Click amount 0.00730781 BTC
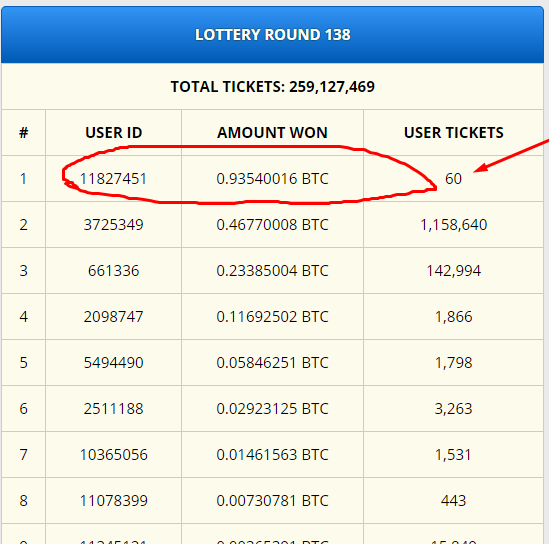 pyautogui.click(x=272, y=501)
